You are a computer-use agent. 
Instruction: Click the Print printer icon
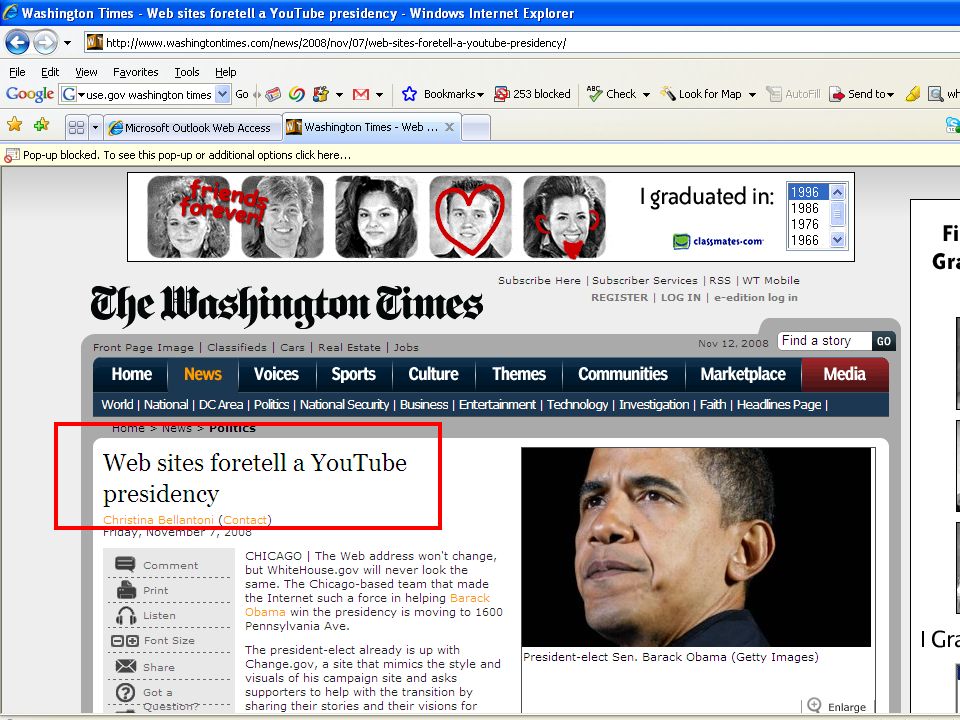[x=126, y=590]
